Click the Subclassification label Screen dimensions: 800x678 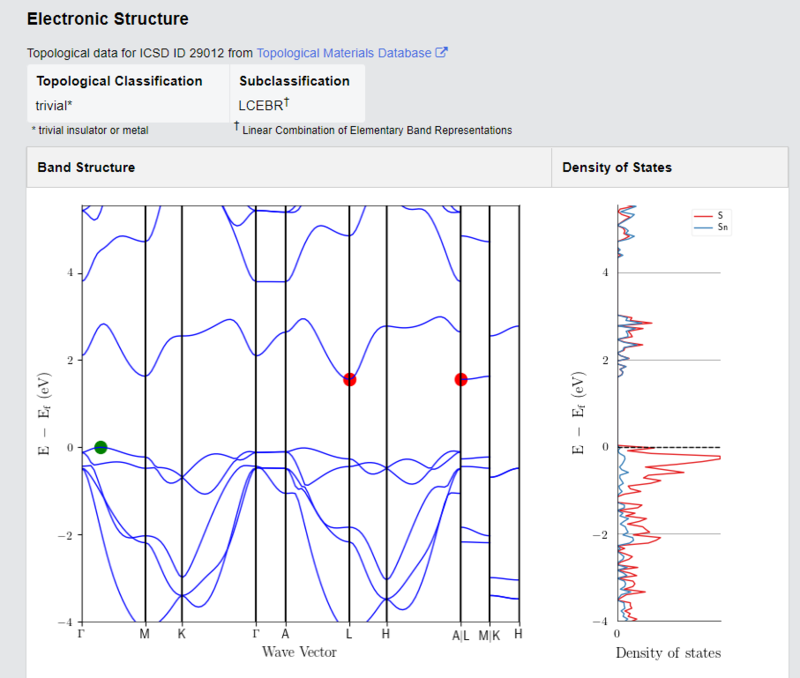tap(294, 81)
